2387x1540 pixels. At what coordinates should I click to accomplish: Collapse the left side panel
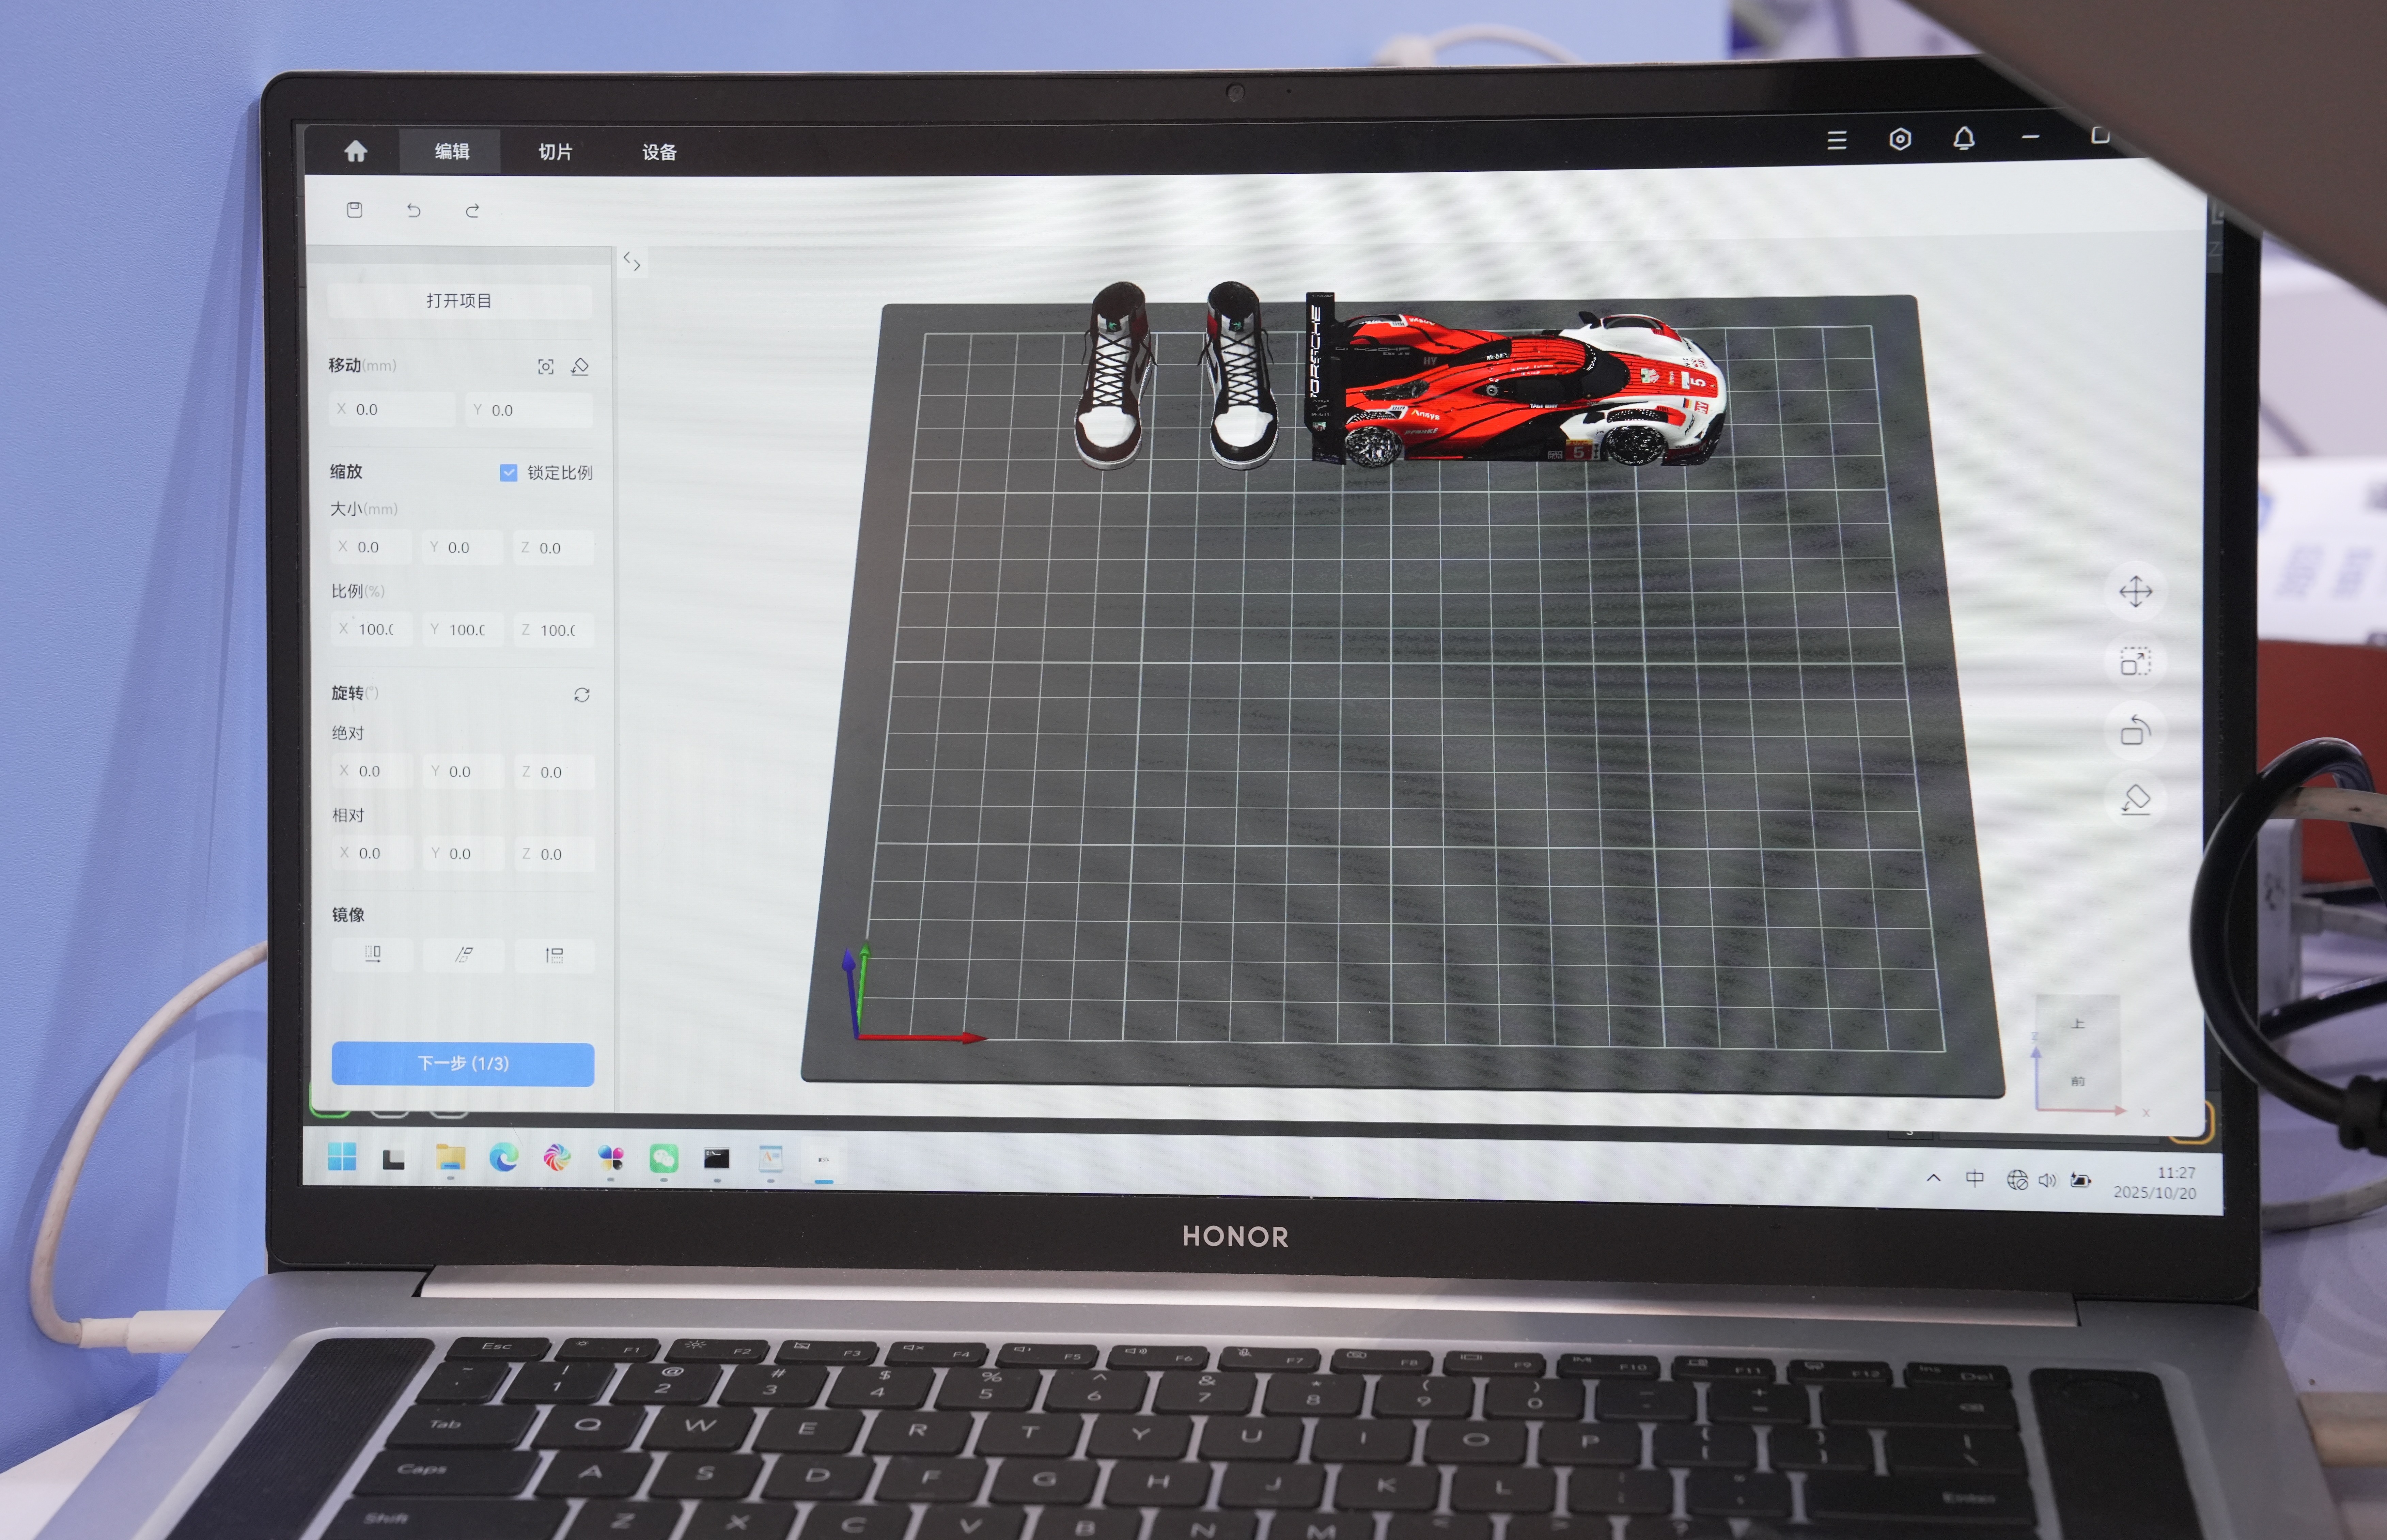pyautogui.click(x=632, y=262)
